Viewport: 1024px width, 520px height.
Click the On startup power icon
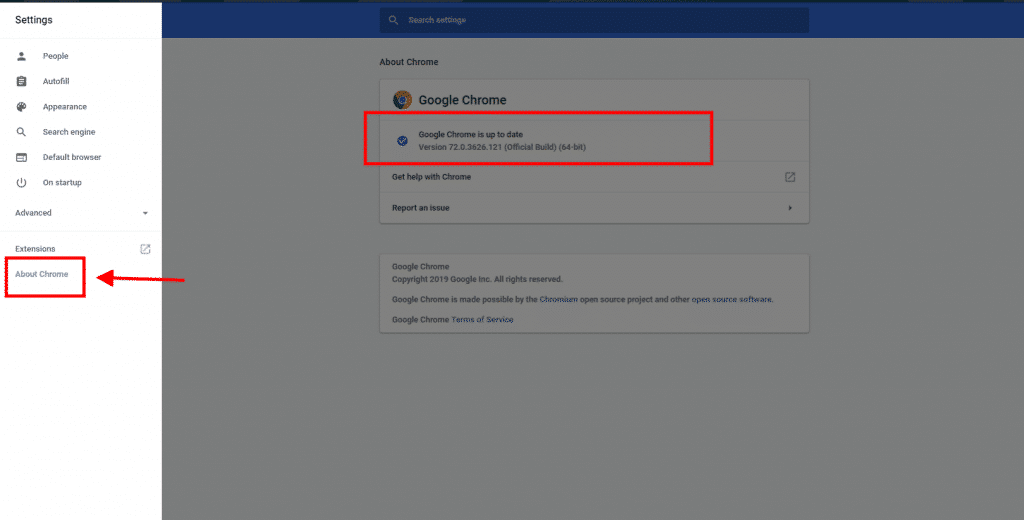[x=21, y=183]
